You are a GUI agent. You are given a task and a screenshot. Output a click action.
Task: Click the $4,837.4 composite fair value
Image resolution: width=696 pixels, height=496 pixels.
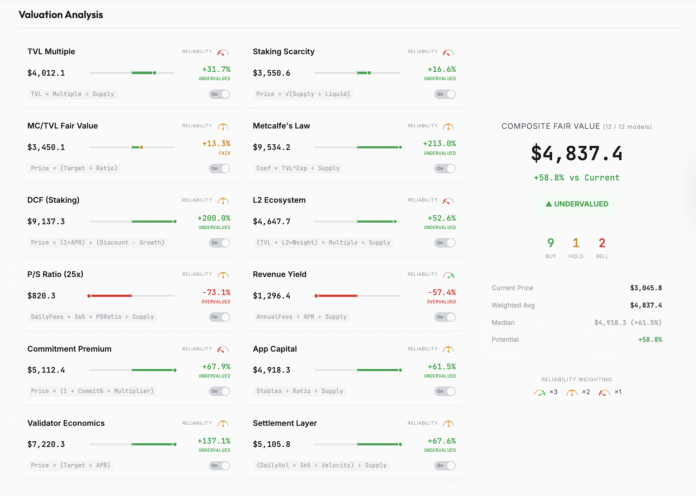click(x=577, y=154)
